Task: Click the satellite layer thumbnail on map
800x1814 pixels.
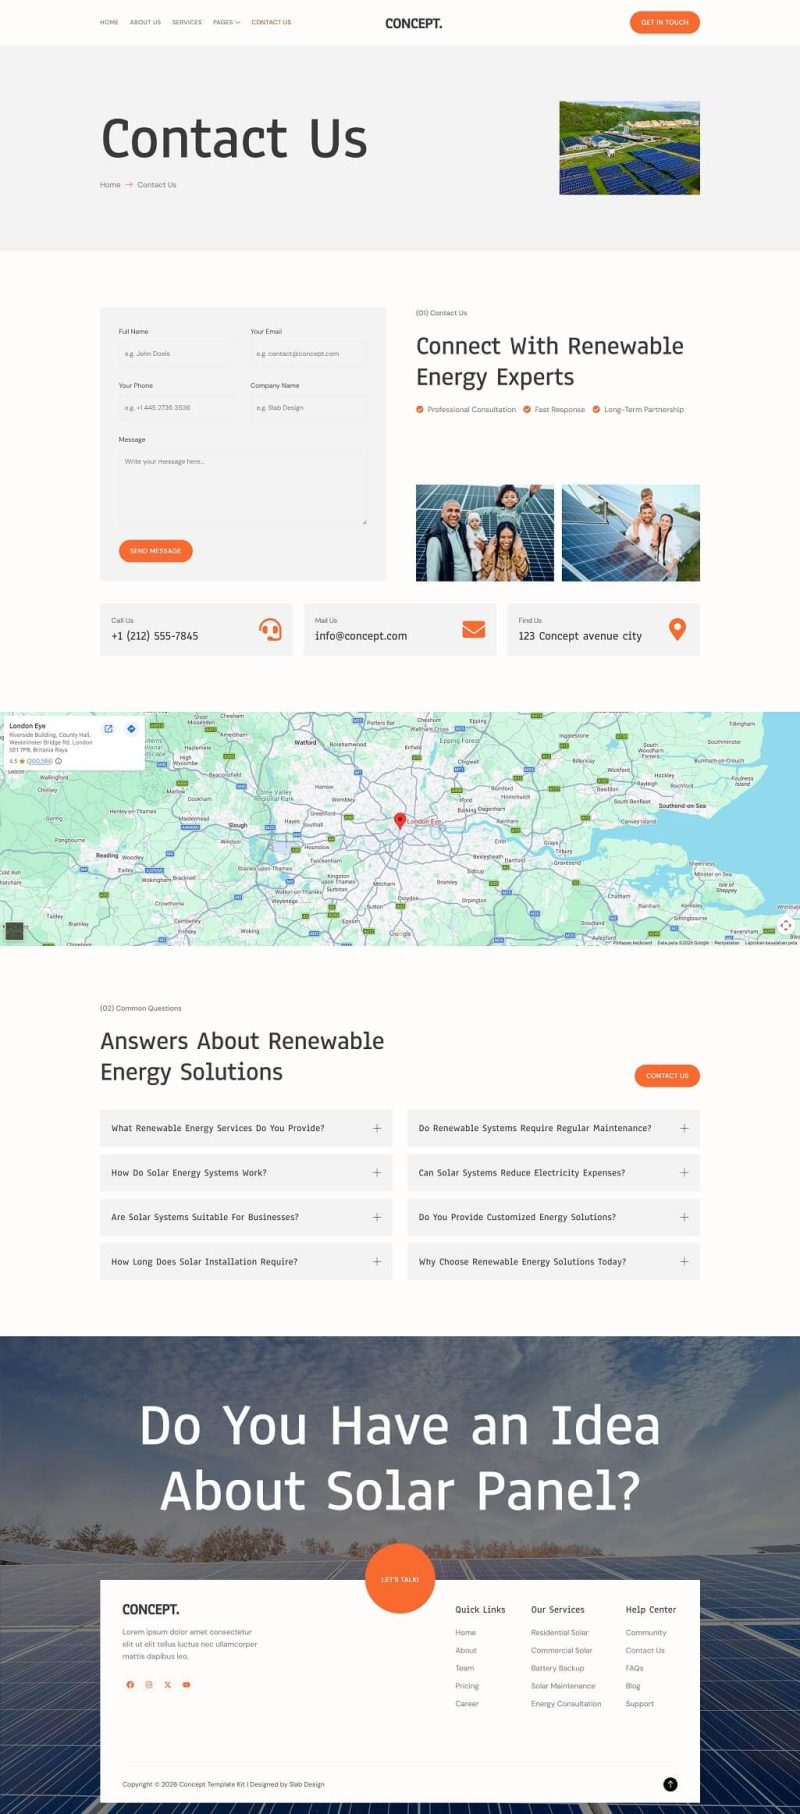Action: pyautogui.click(x=14, y=931)
